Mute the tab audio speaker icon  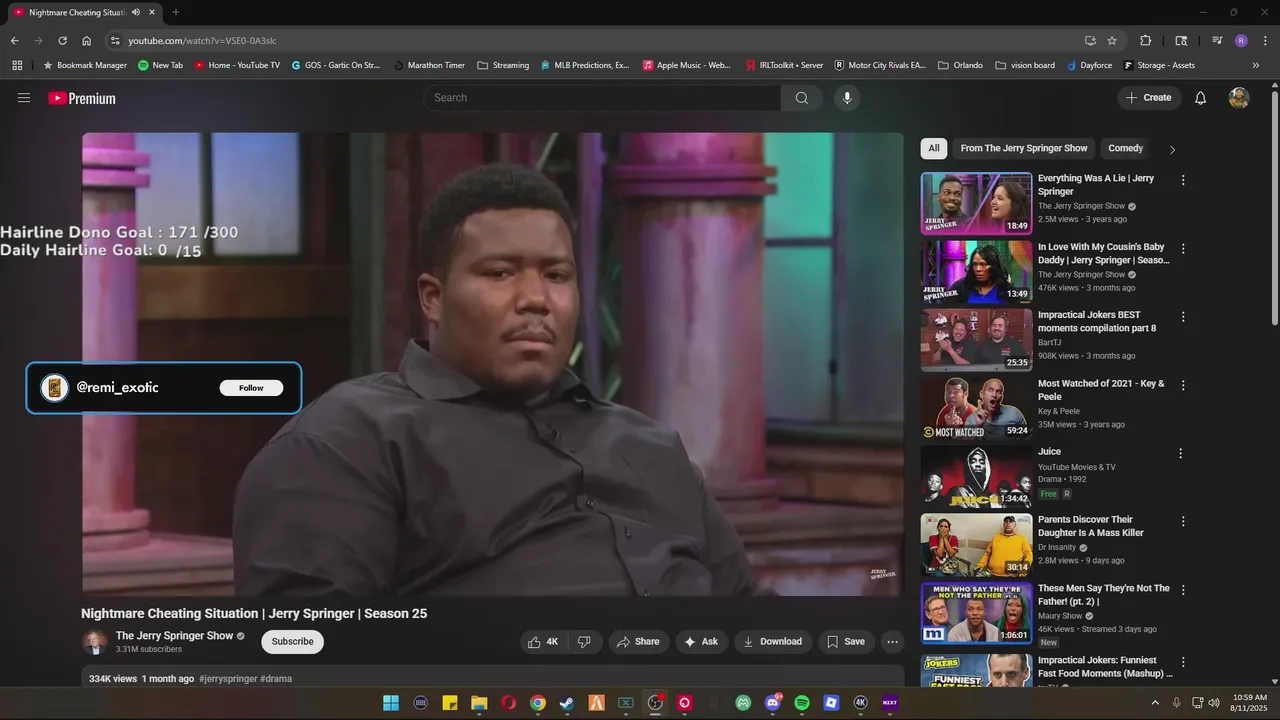tap(136, 12)
